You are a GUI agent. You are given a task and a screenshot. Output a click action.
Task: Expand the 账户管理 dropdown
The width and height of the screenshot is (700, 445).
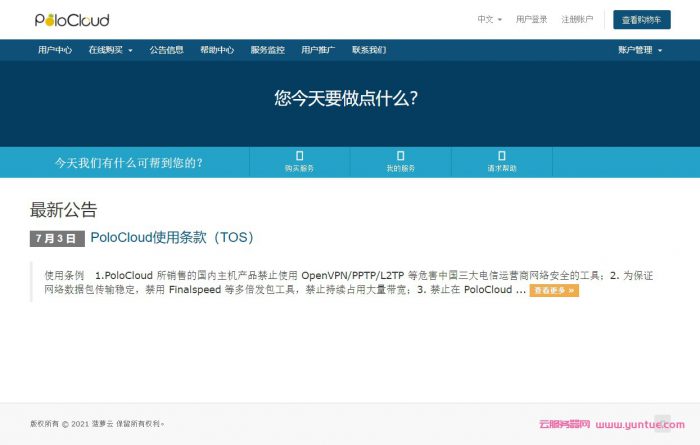point(639,49)
